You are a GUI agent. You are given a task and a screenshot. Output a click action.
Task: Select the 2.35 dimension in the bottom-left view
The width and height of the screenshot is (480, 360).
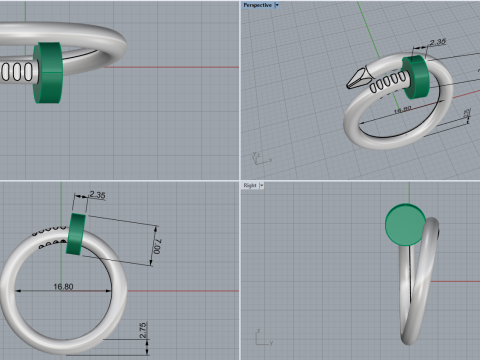point(97,195)
